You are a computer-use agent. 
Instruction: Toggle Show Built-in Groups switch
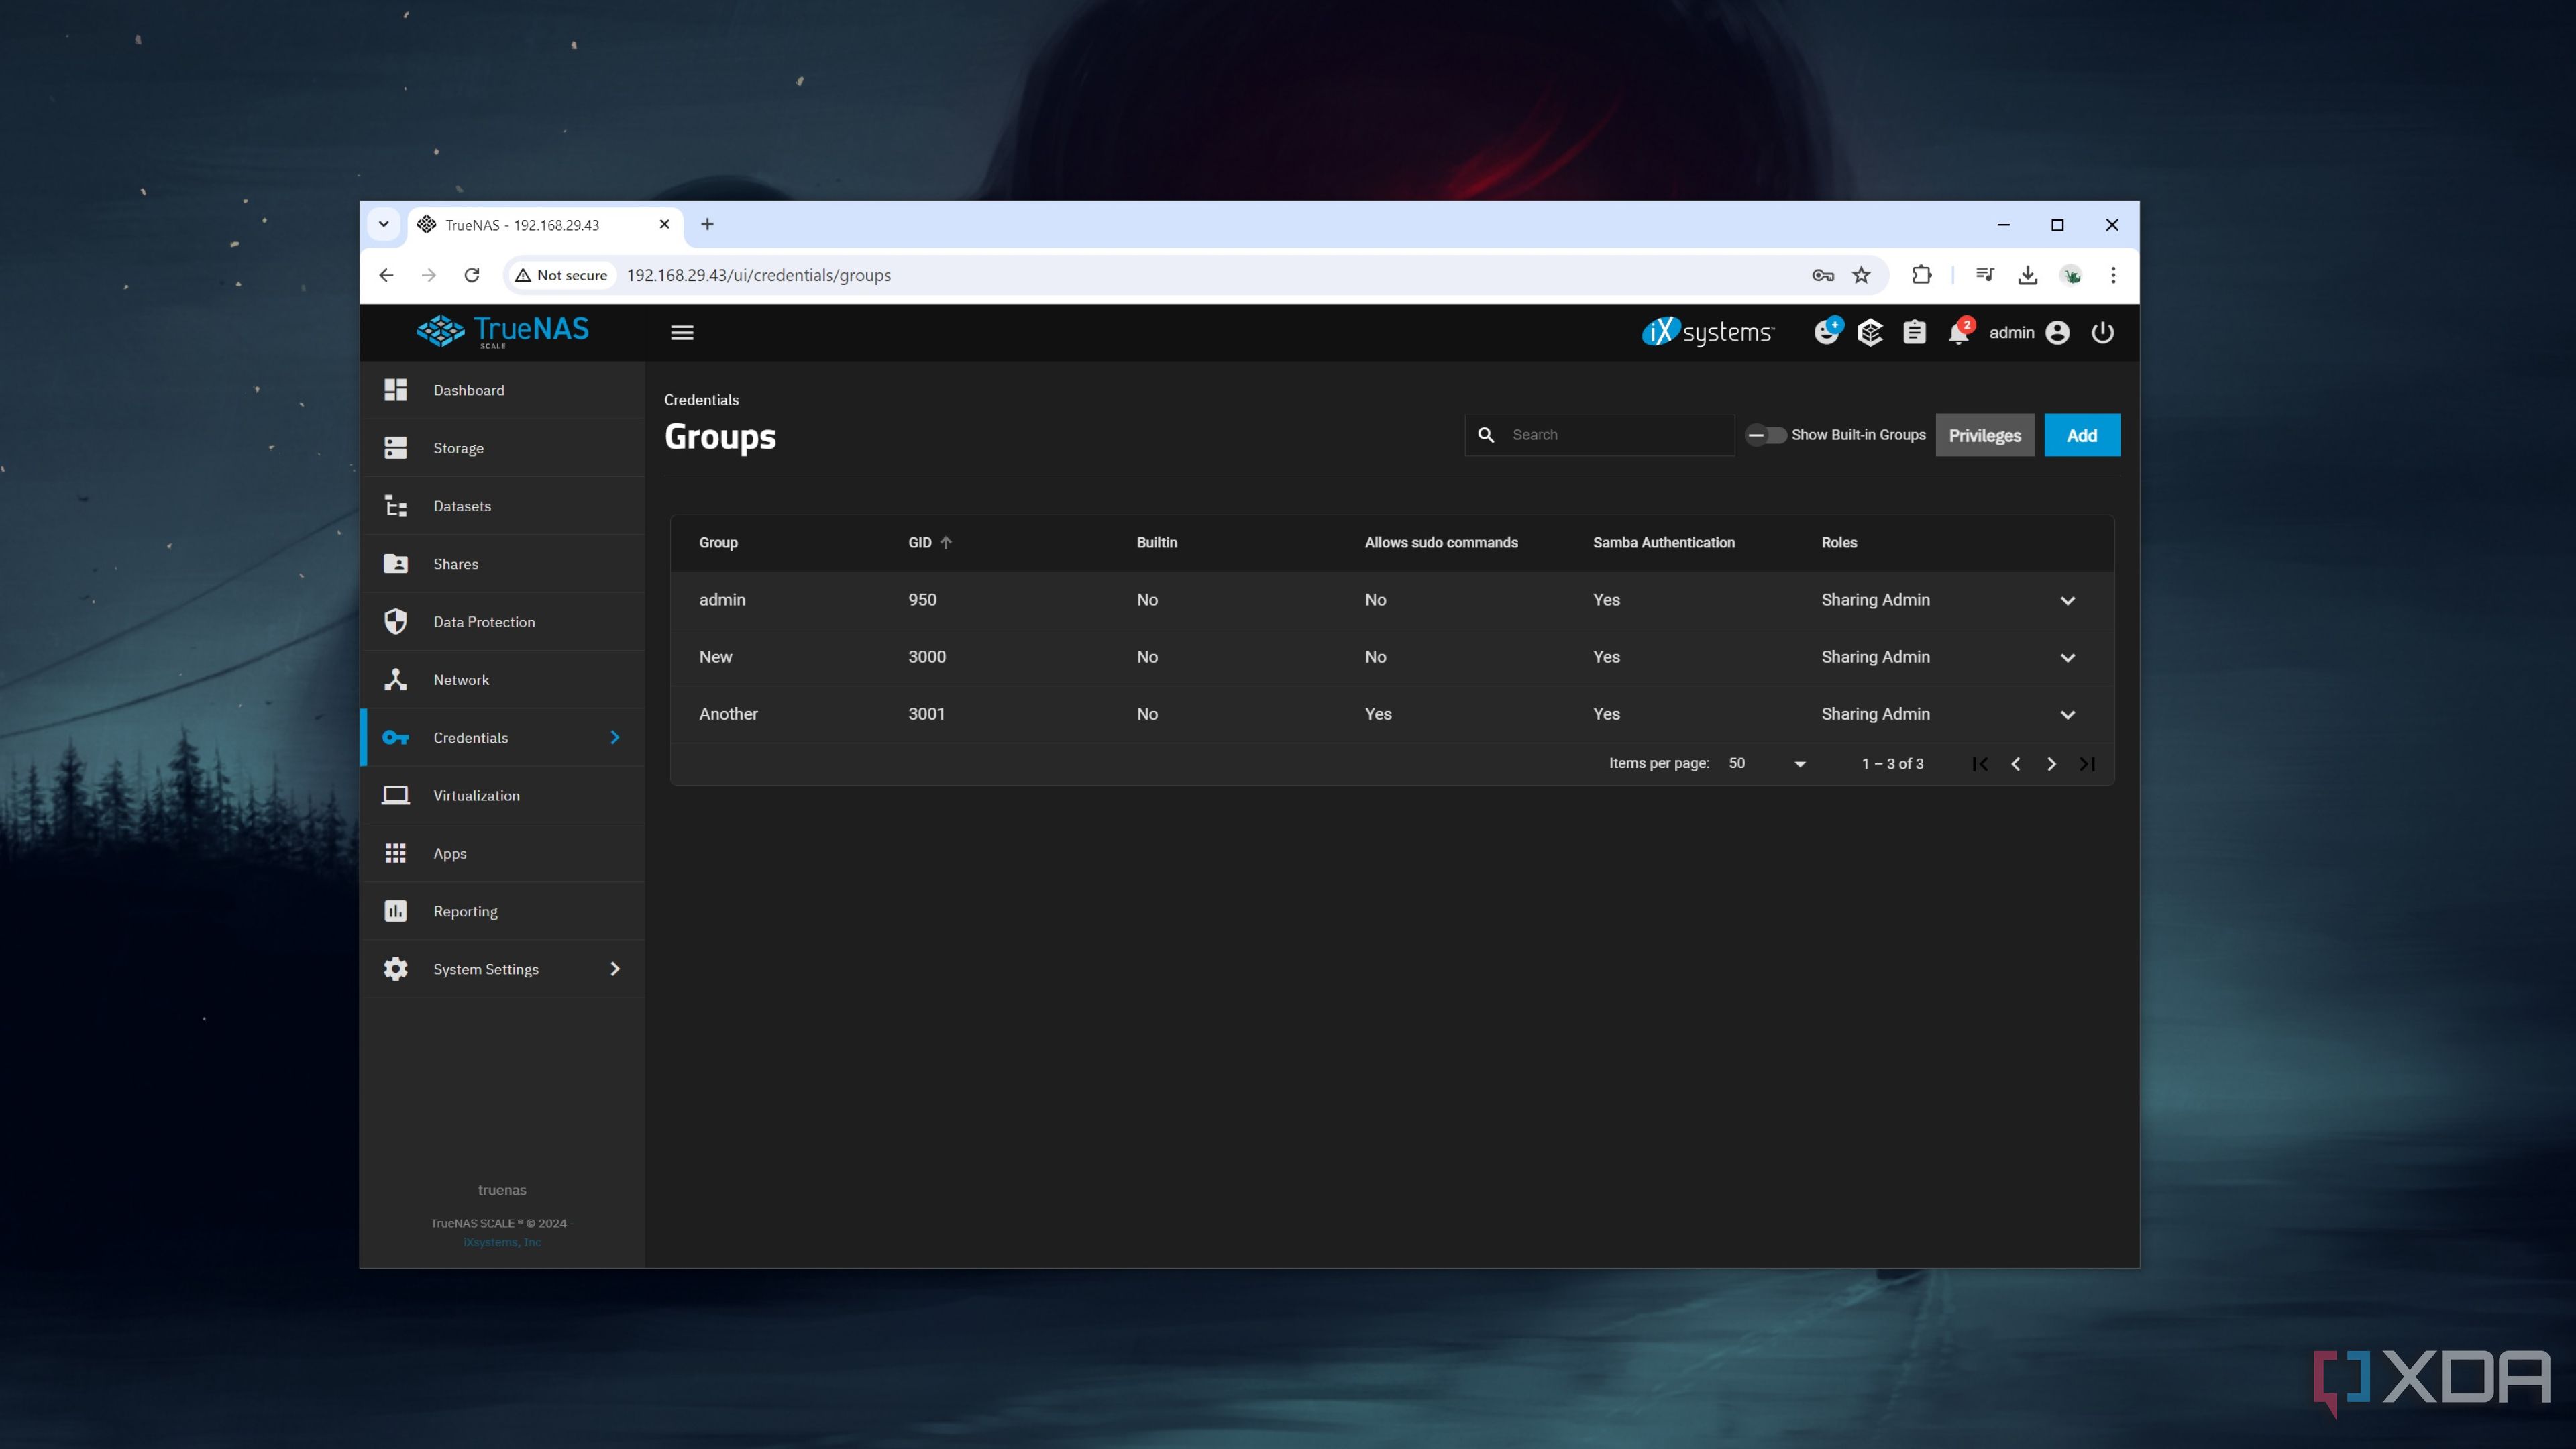(1766, 435)
